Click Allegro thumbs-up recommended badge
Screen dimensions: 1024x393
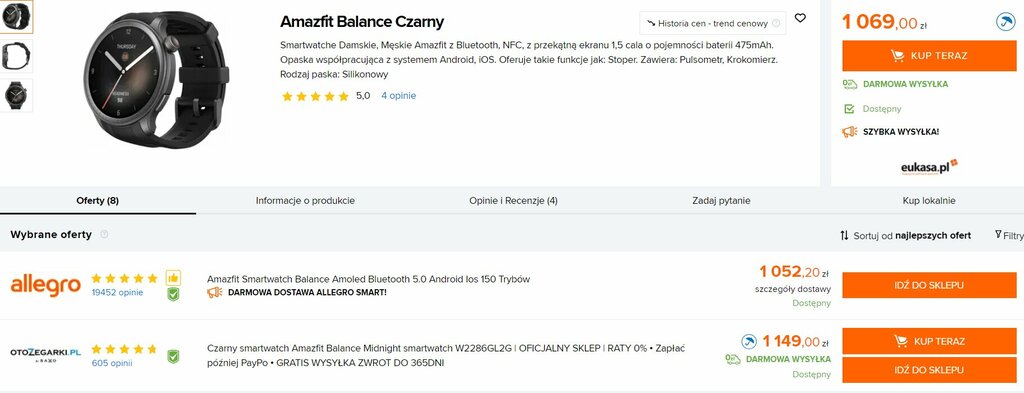point(172,277)
